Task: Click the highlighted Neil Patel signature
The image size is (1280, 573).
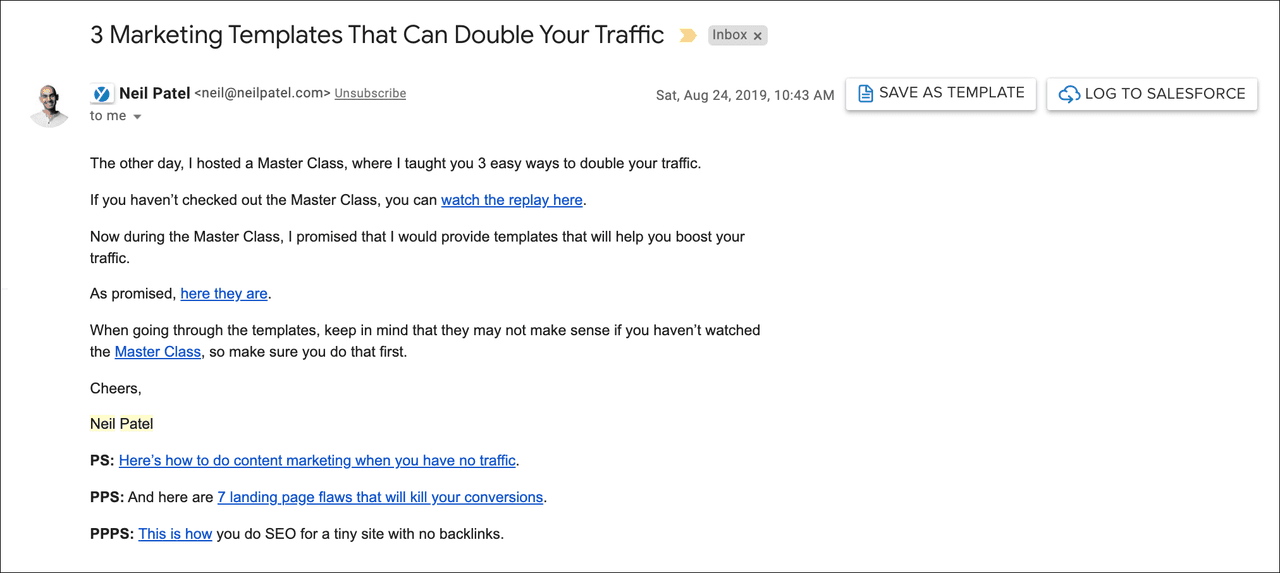Action: tap(121, 424)
